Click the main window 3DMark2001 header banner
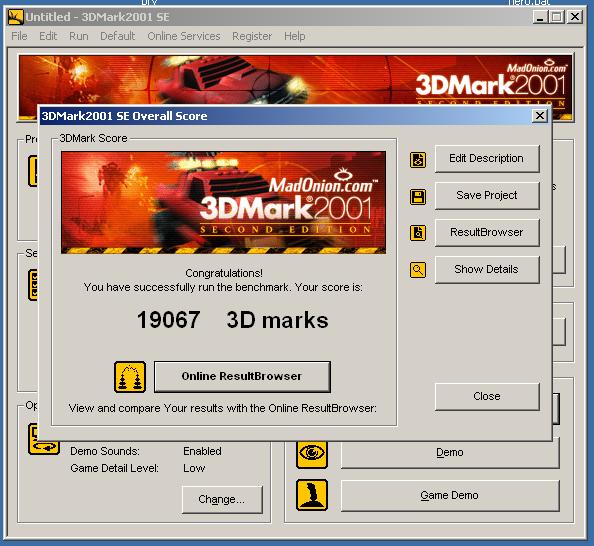This screenshot has height=546, width=594. click(295, 80)
